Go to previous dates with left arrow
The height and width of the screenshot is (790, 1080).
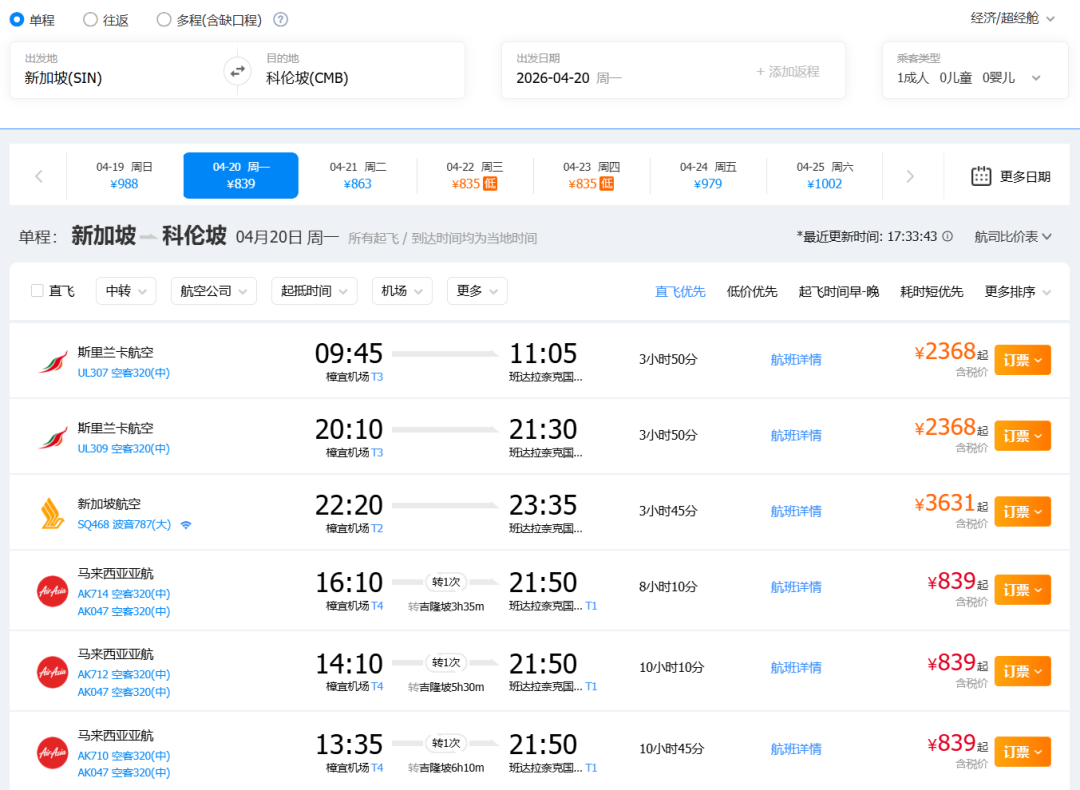39,176
